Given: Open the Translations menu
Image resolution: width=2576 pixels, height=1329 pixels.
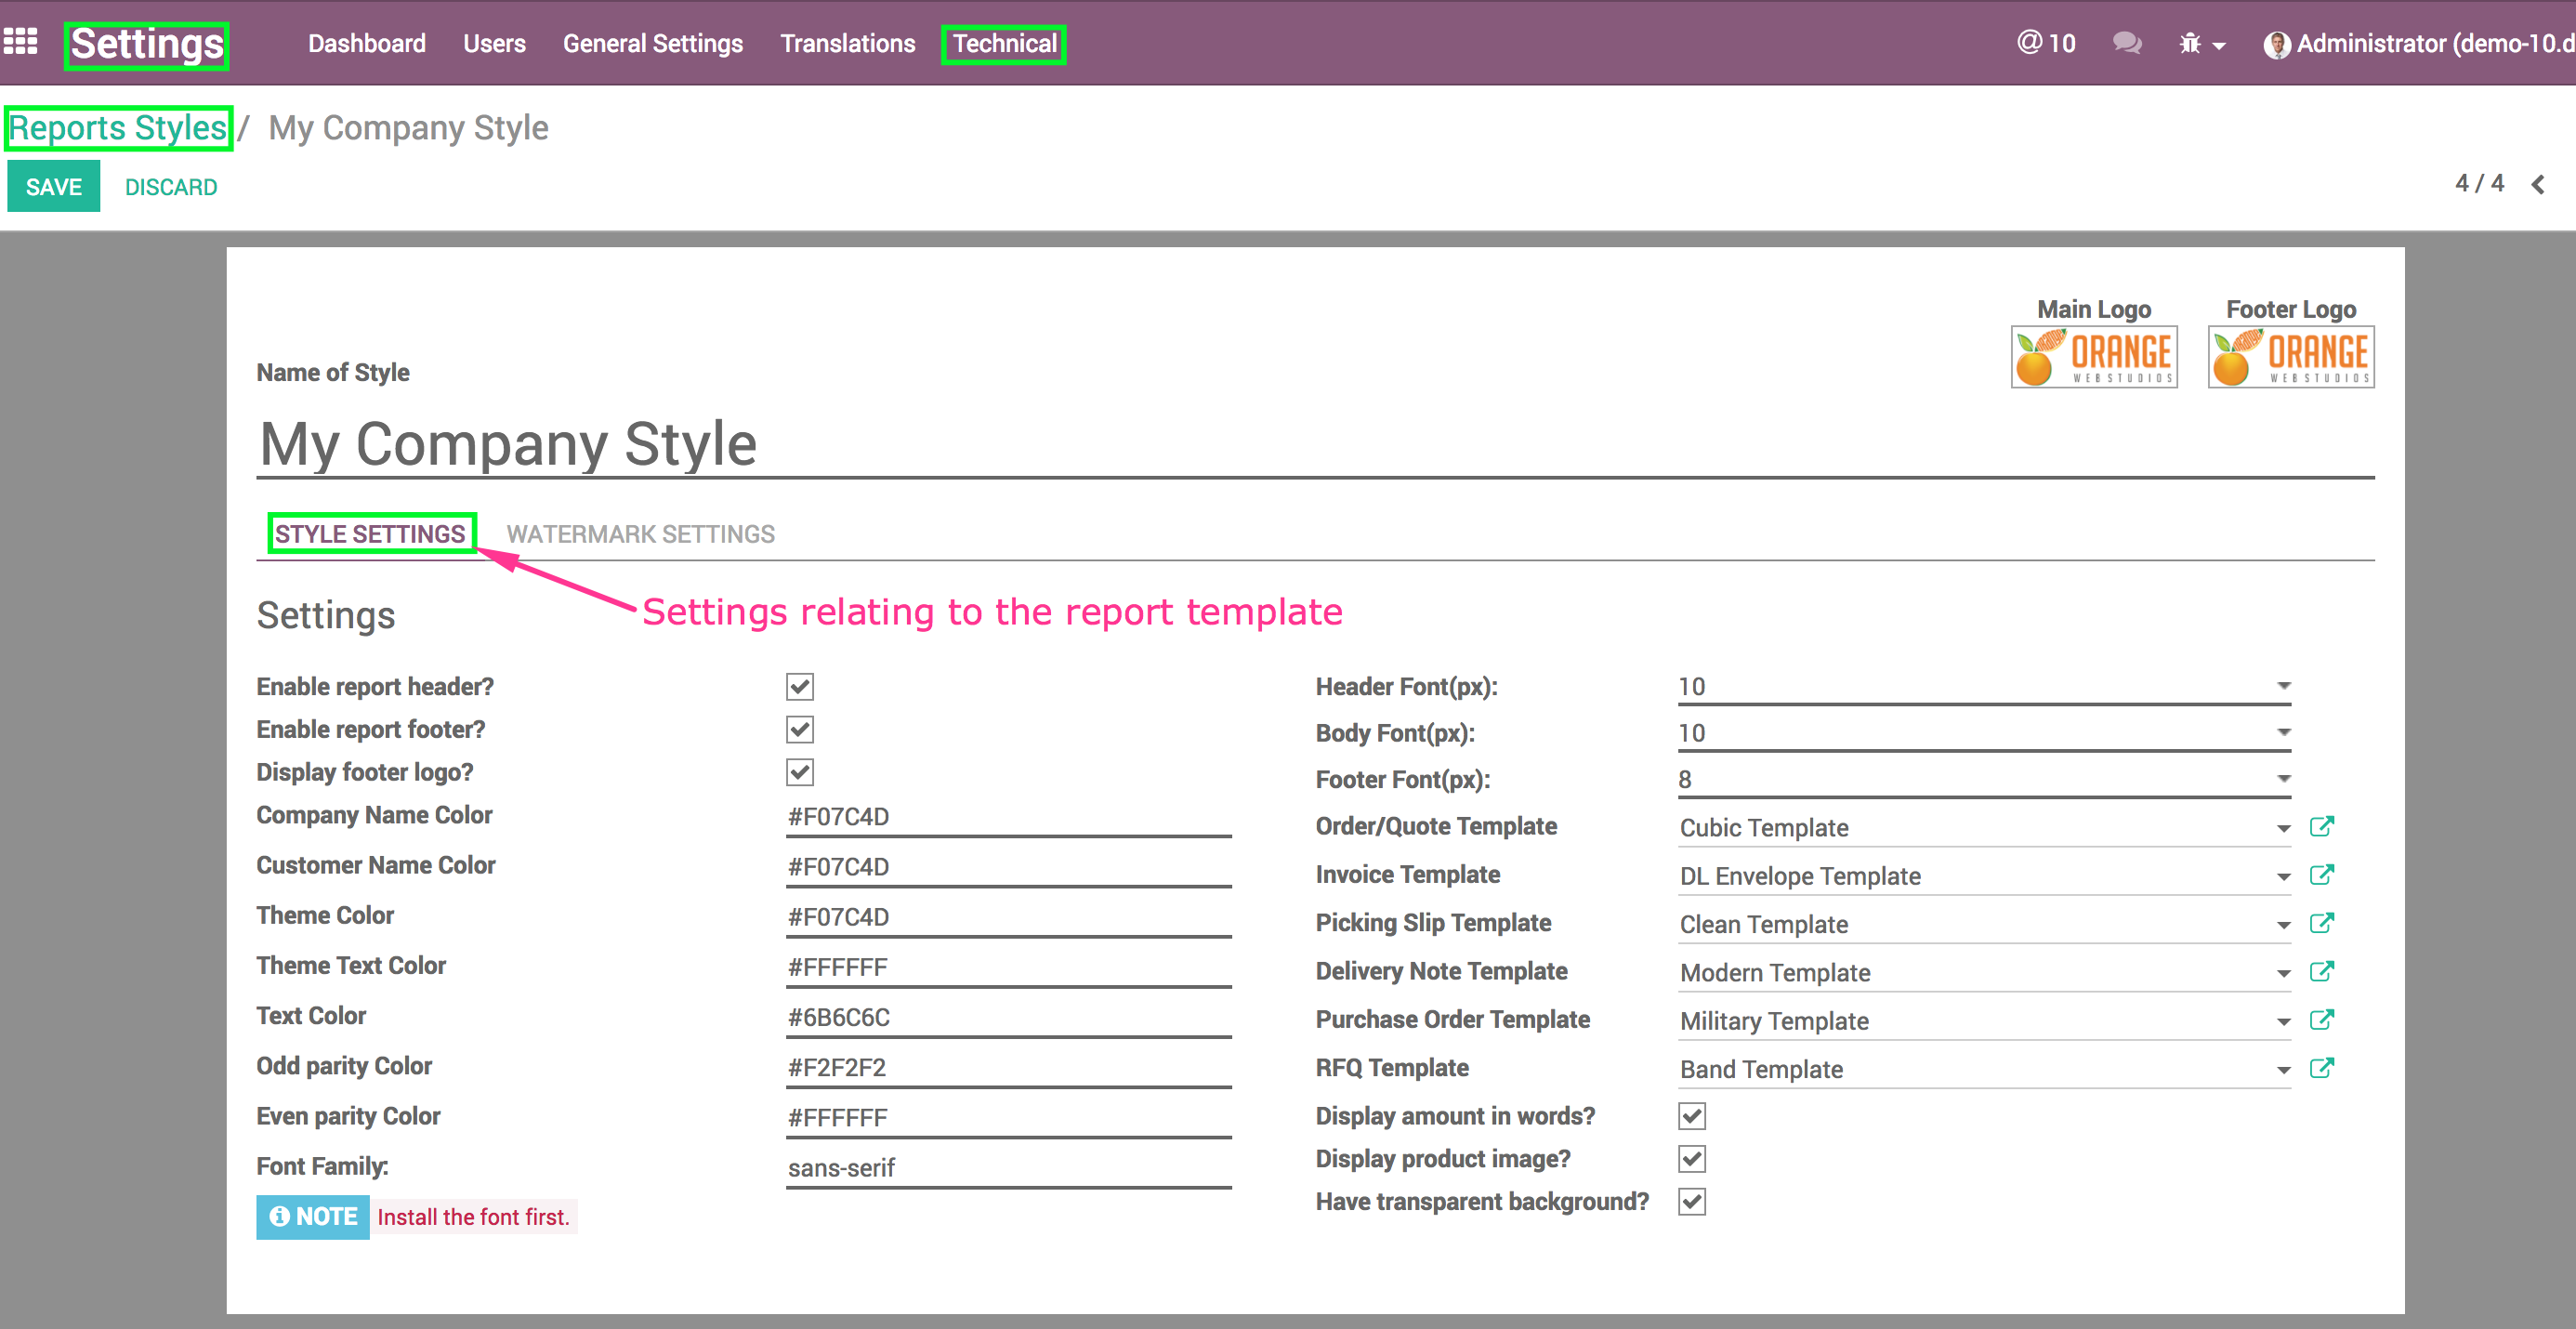Looking at the screenshot, I should [x=848, y=44].
